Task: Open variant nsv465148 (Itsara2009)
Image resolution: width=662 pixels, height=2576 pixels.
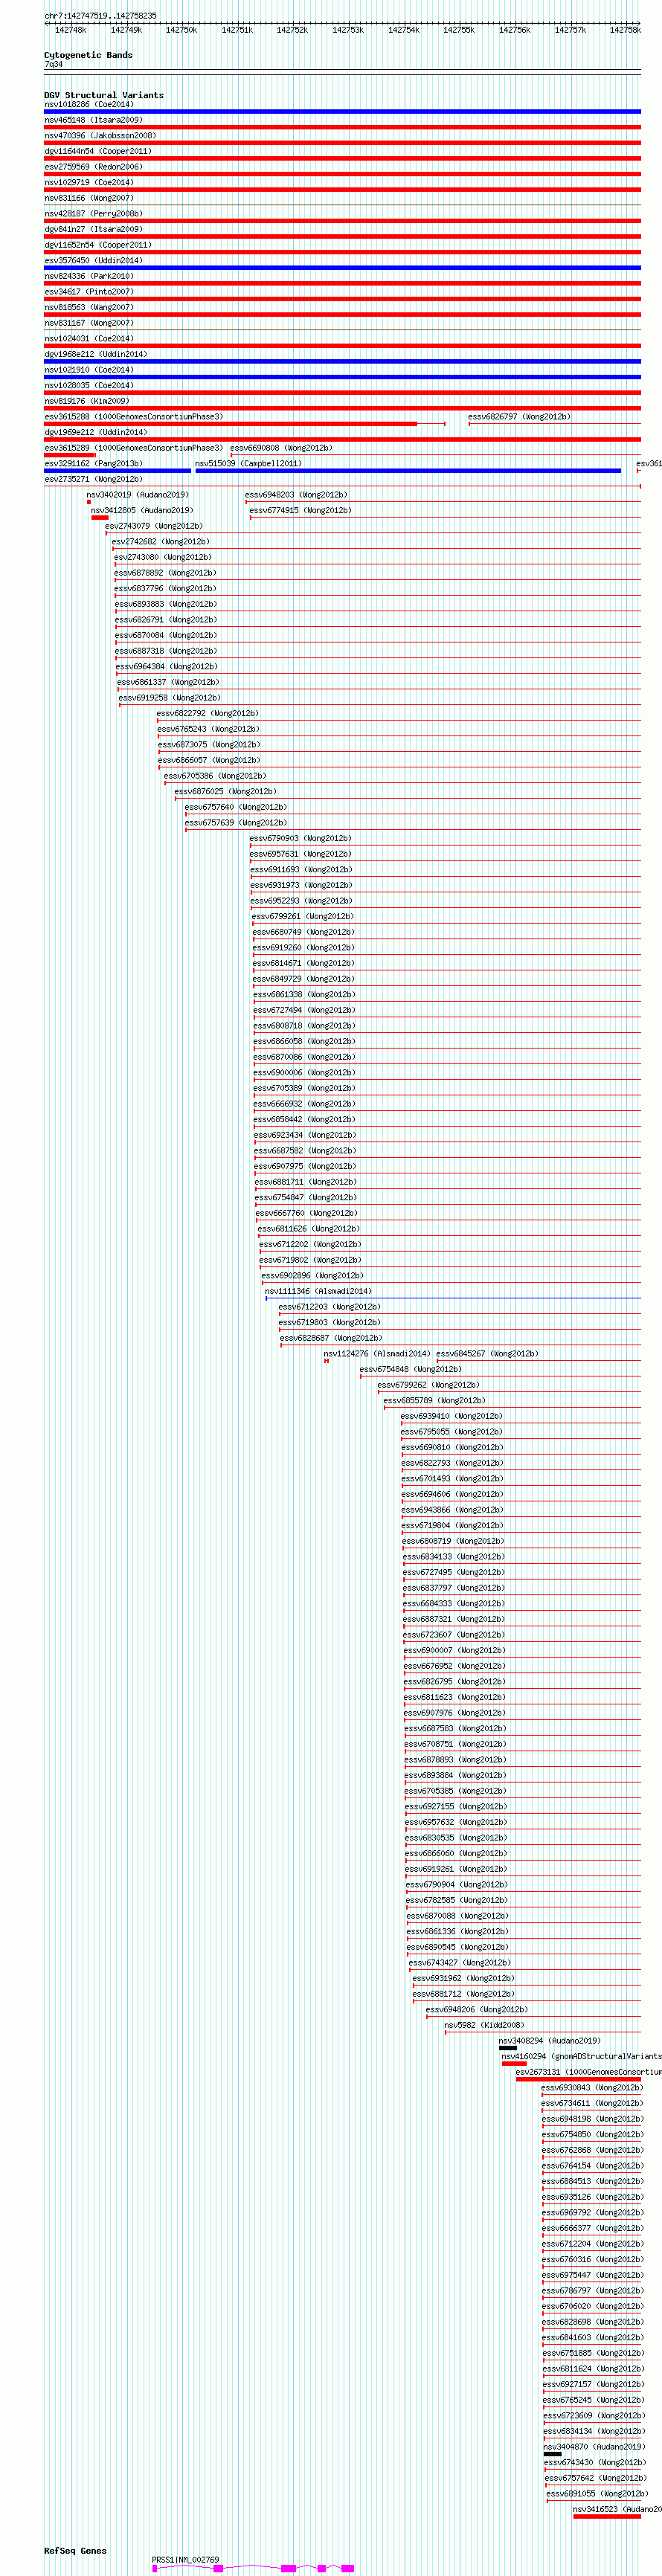Action: [93, 120]
